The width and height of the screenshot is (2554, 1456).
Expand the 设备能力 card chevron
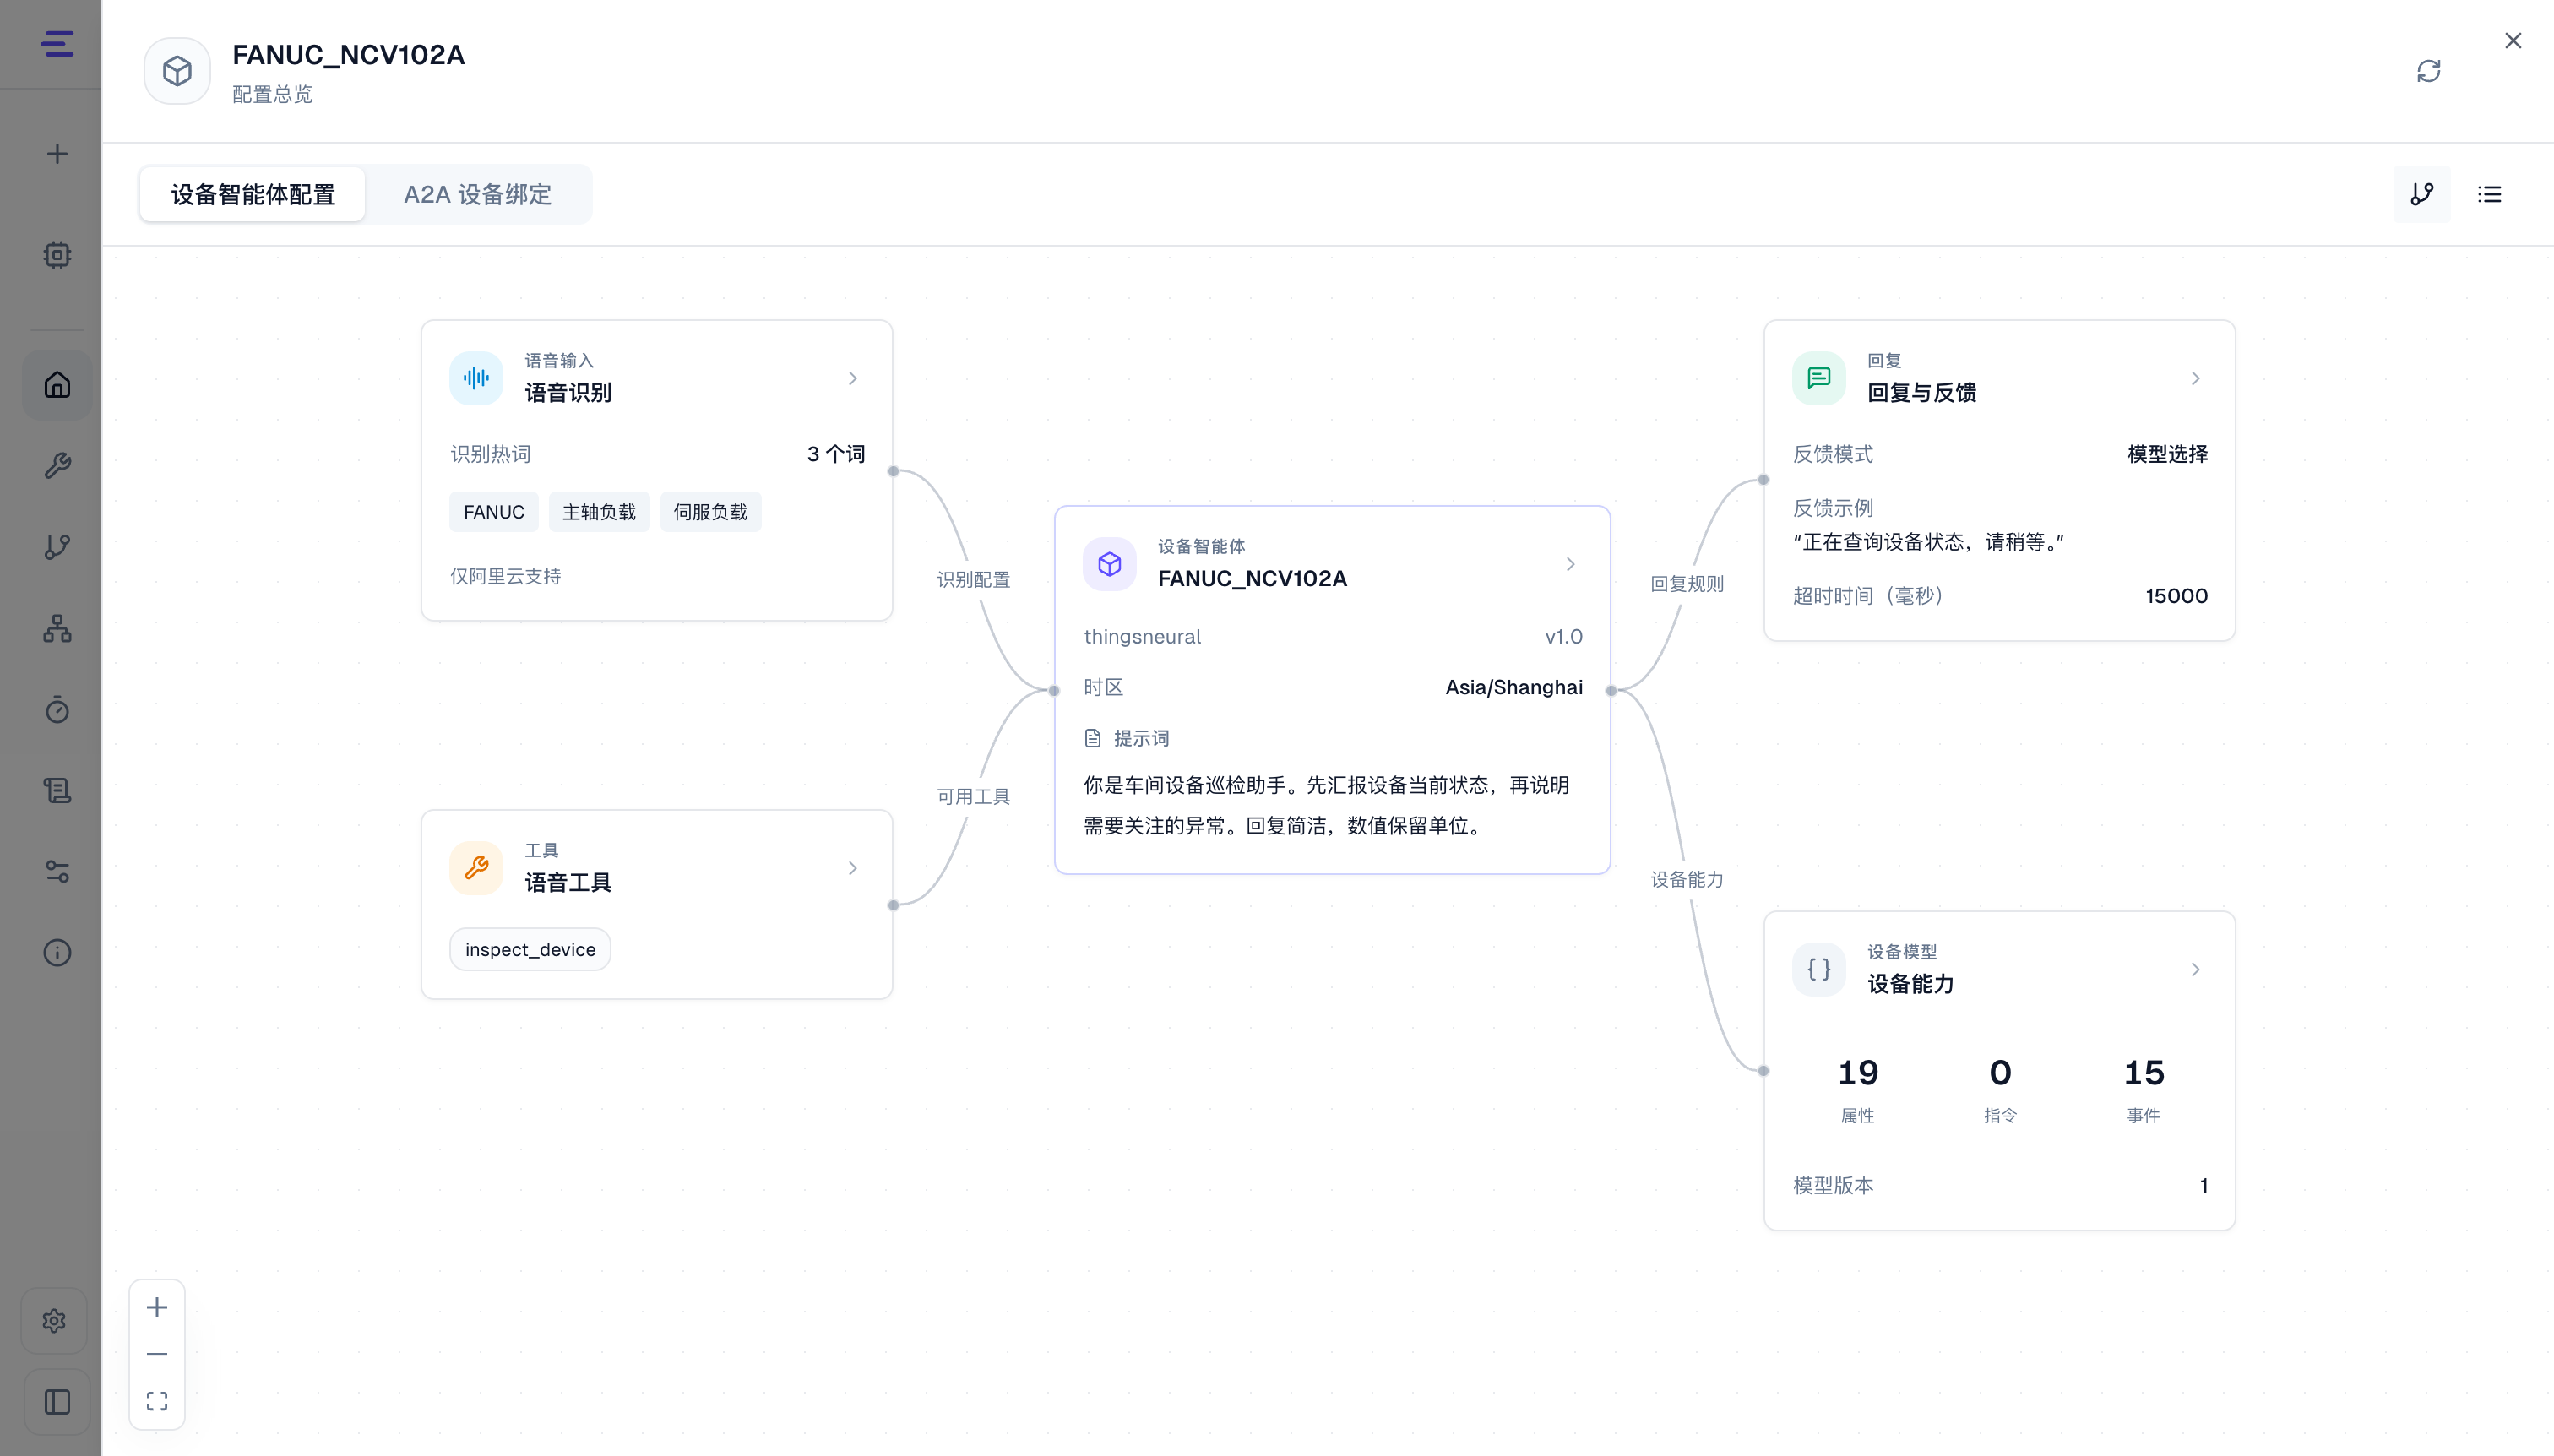[2196, 969]
